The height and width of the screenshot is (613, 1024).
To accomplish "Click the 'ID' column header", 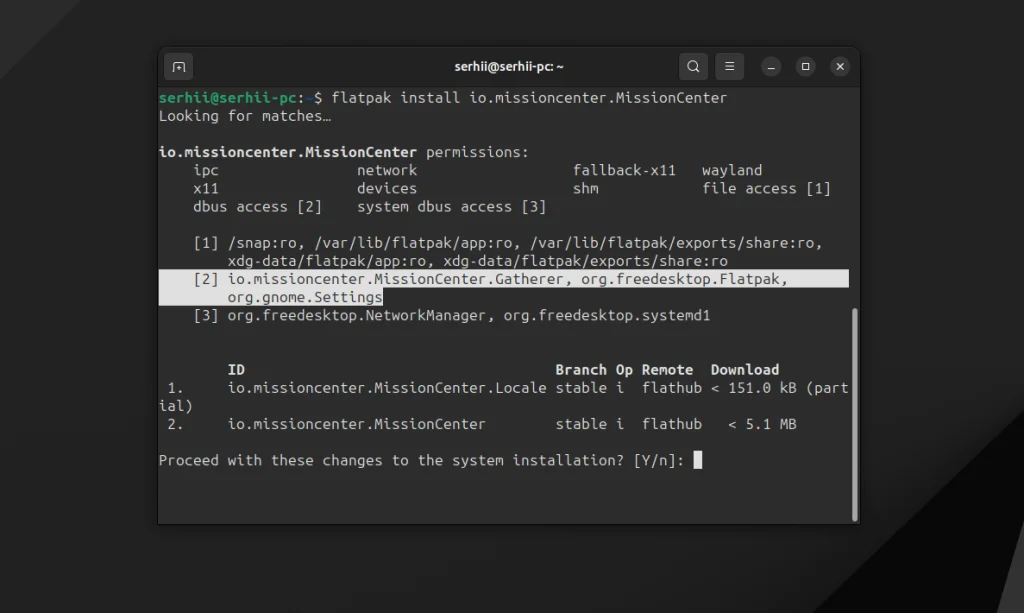I will pos(236,370).
